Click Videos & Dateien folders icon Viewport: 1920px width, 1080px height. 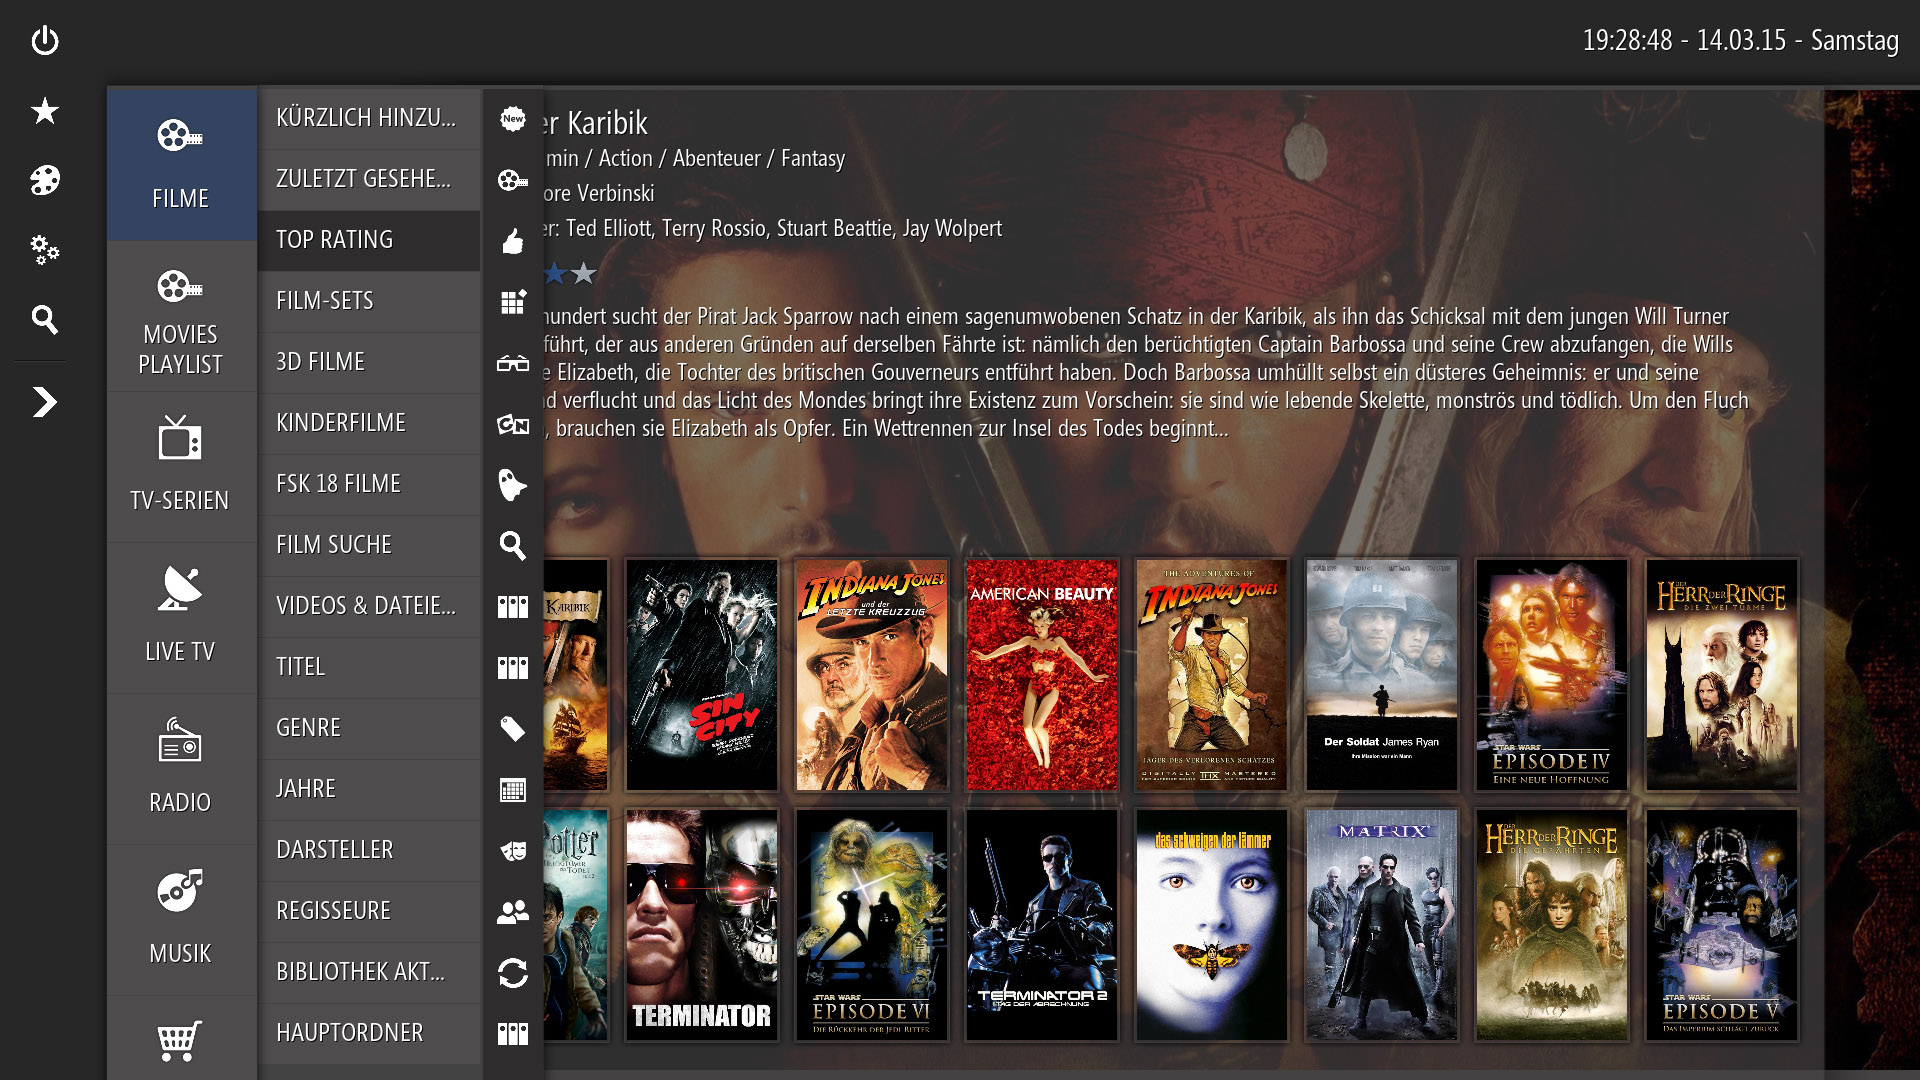513,607
